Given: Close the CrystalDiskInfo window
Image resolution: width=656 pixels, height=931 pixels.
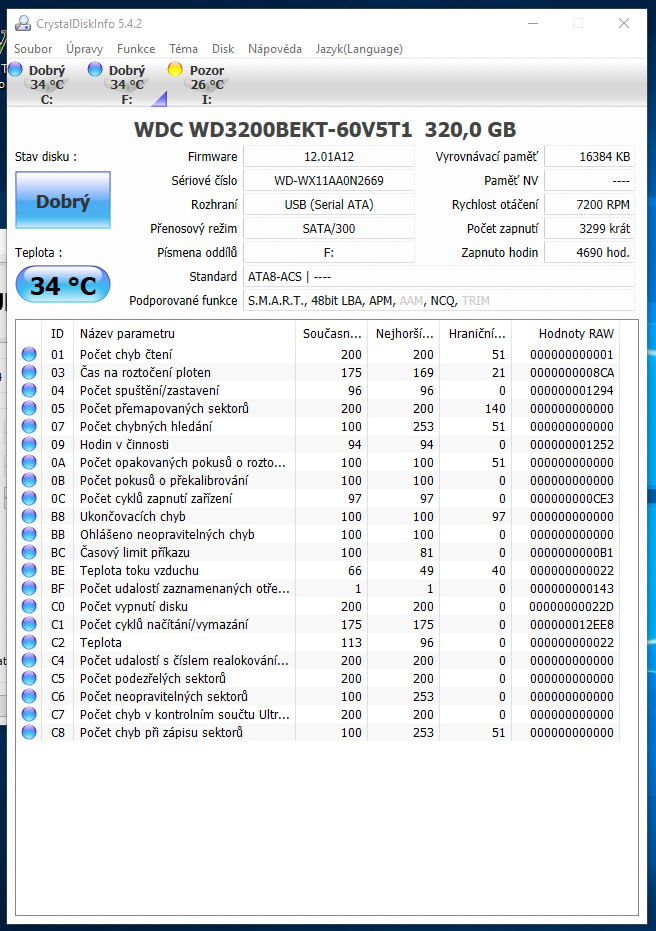Looking at the screenshot, I should coord(623,23).
